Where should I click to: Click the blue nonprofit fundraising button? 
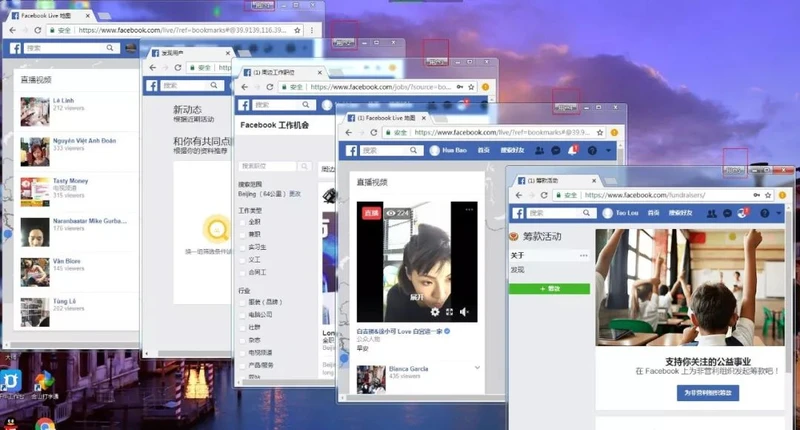(x=708, y=393)
